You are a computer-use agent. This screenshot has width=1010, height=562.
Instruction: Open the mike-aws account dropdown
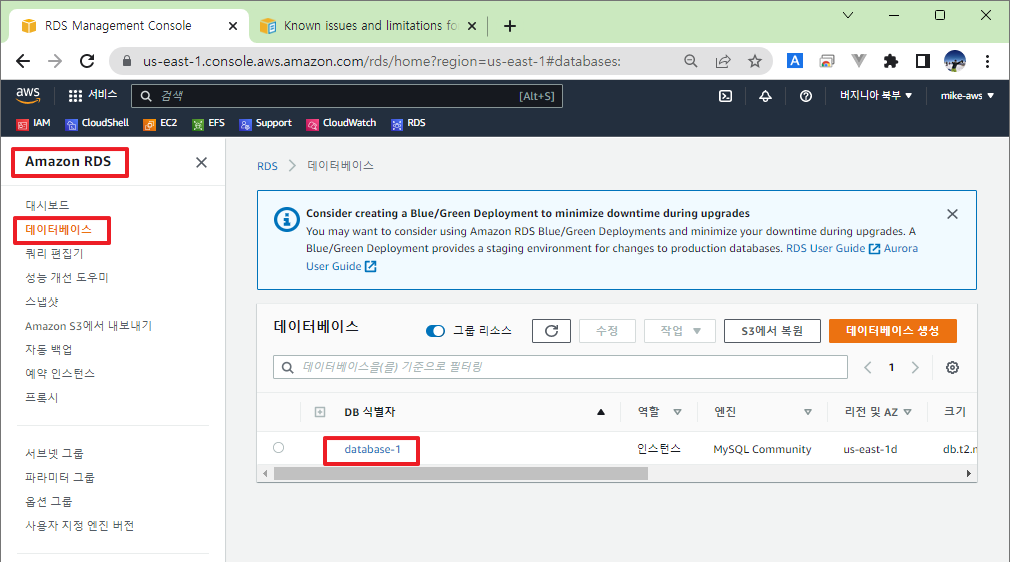[967, 95]
